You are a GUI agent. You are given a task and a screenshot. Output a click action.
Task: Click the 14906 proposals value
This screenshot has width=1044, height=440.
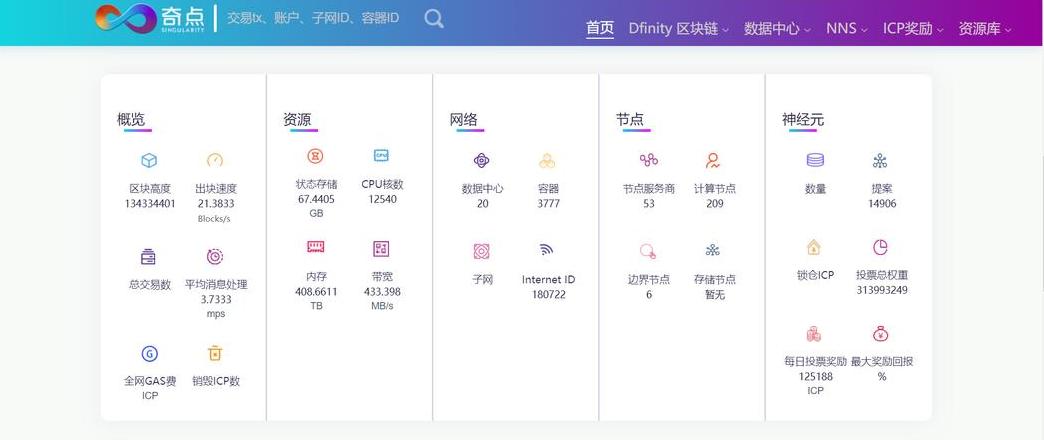click(x=882, y=204)
